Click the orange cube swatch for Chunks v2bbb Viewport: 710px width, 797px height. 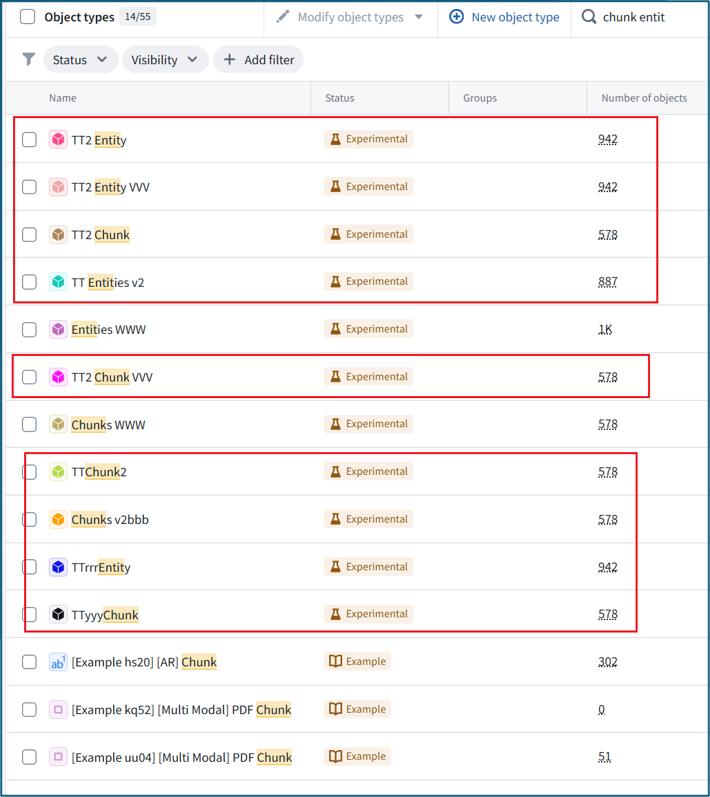pyautogui.click(x=58, y=519)
